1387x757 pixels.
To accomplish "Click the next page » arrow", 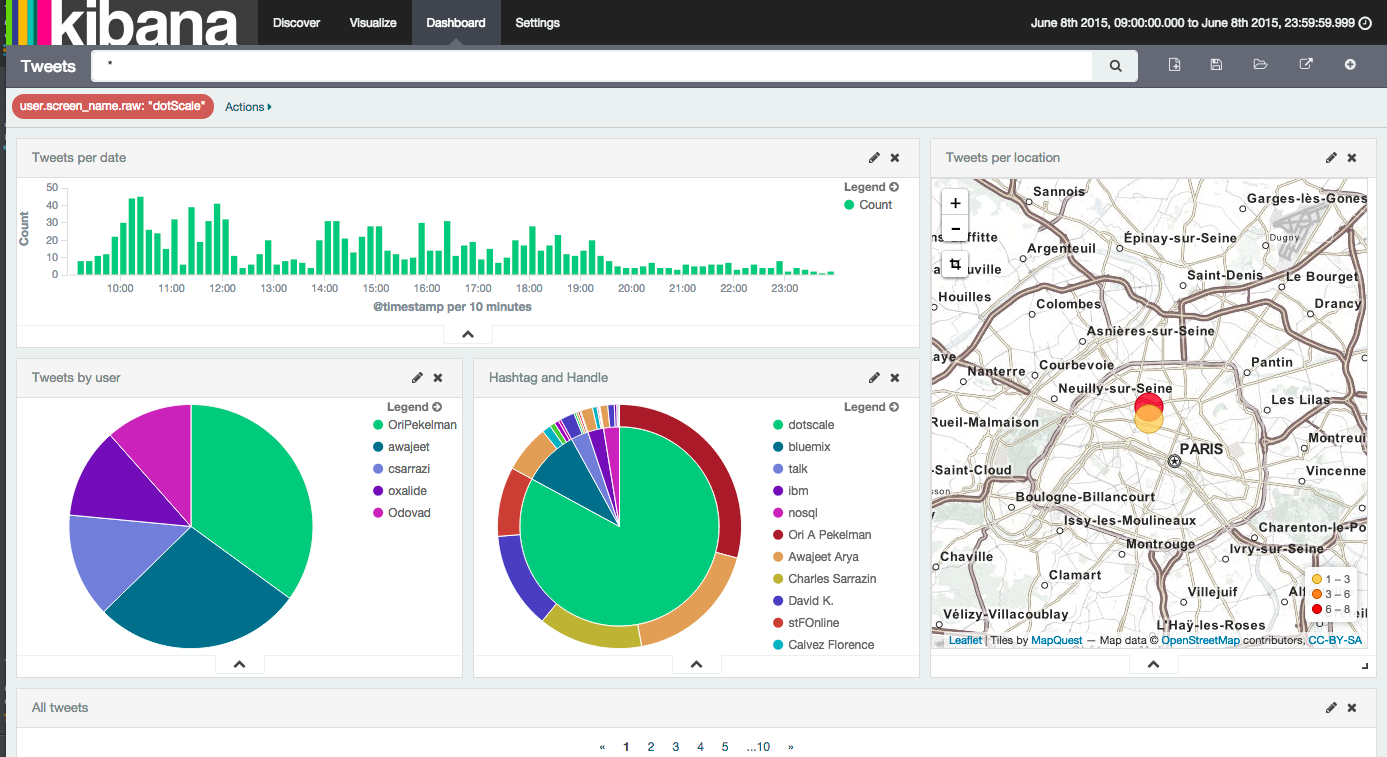I will point(791,747).
